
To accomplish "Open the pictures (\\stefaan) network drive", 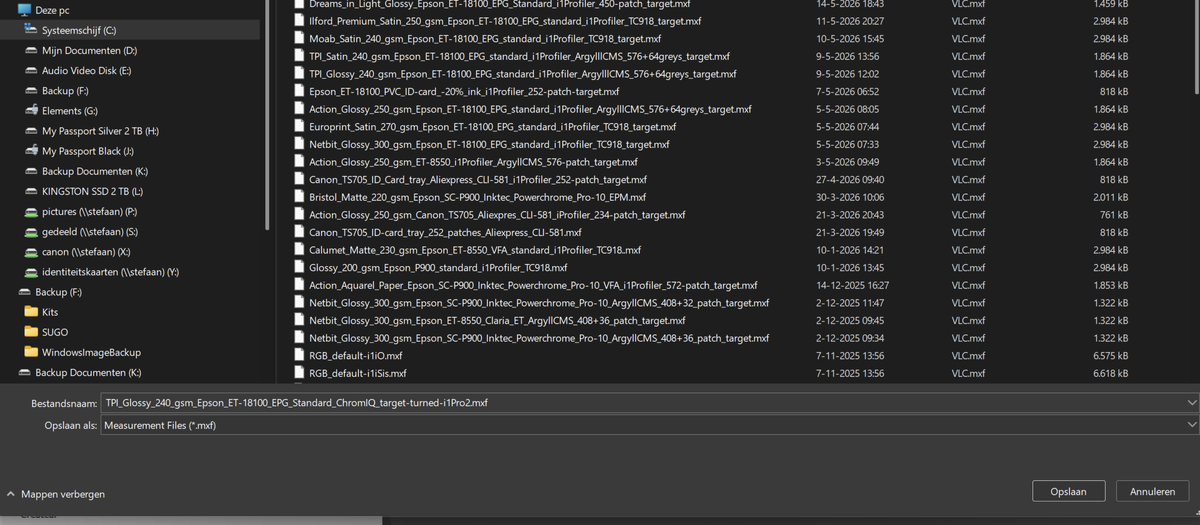I will click(89, 212).
